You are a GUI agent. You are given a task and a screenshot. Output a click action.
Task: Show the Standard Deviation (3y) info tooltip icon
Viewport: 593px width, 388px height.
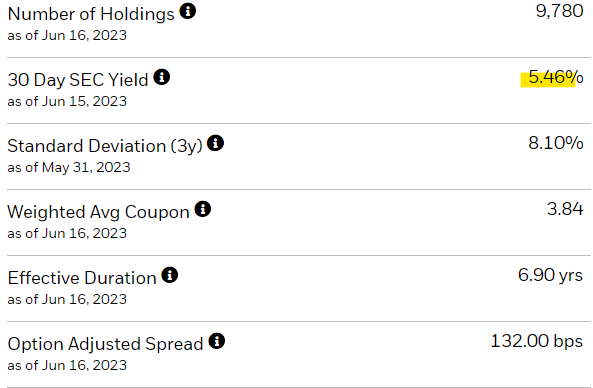point(216,143)
